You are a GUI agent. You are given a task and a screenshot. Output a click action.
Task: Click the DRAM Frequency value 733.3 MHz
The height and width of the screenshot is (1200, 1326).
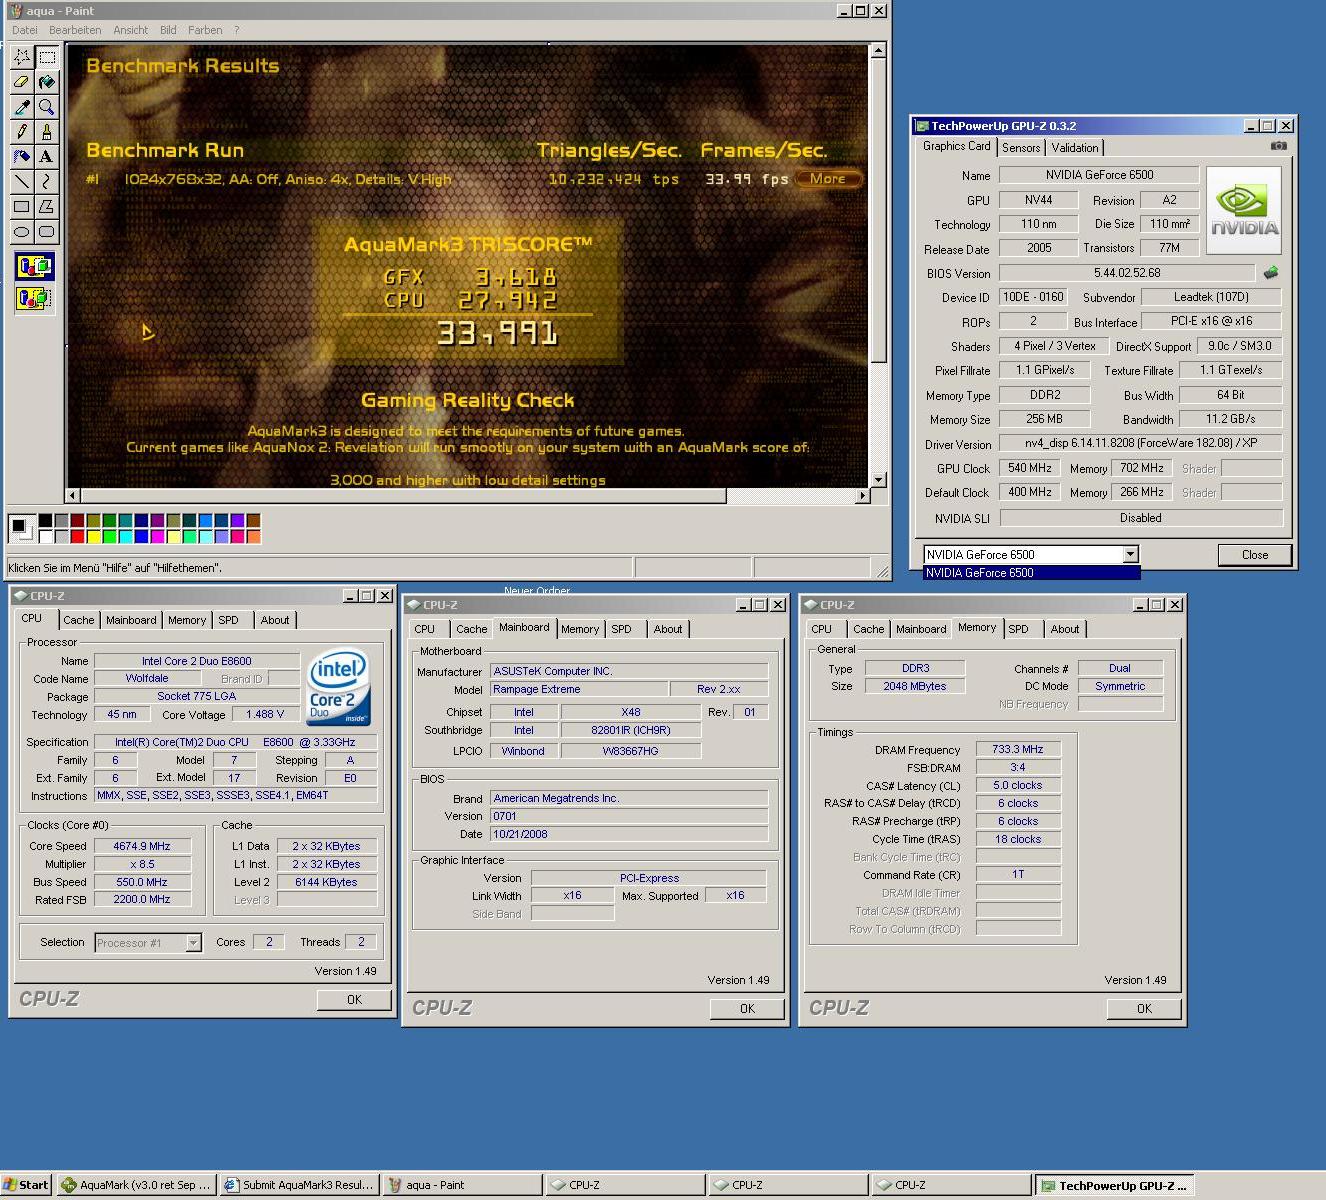1018,749
